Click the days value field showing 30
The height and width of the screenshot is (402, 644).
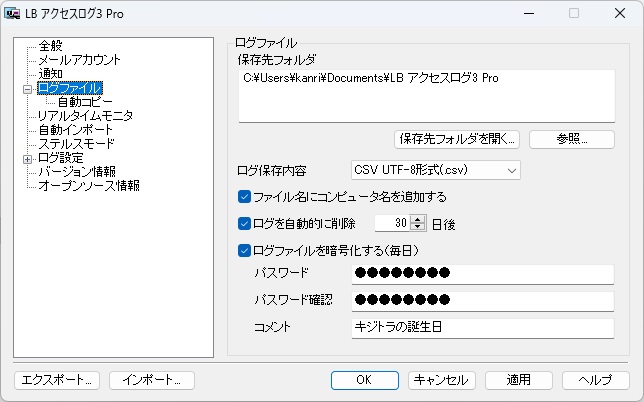393,223
